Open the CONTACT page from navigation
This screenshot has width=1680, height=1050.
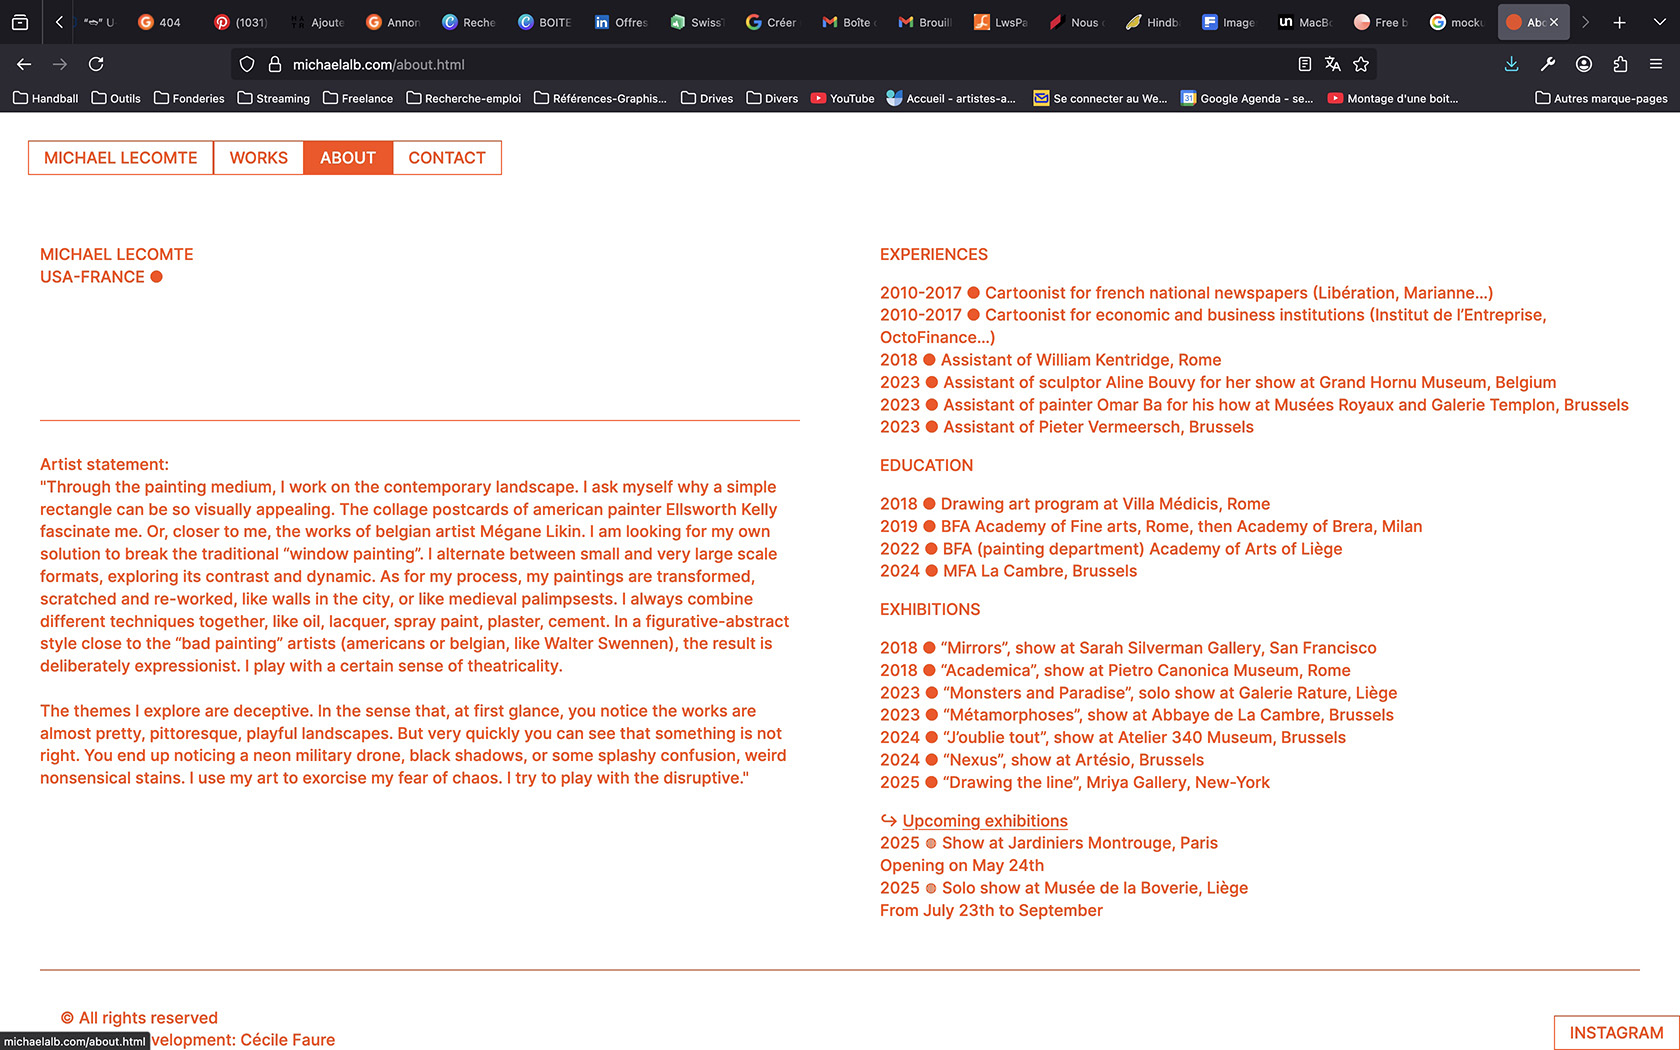tap(446, 158)
